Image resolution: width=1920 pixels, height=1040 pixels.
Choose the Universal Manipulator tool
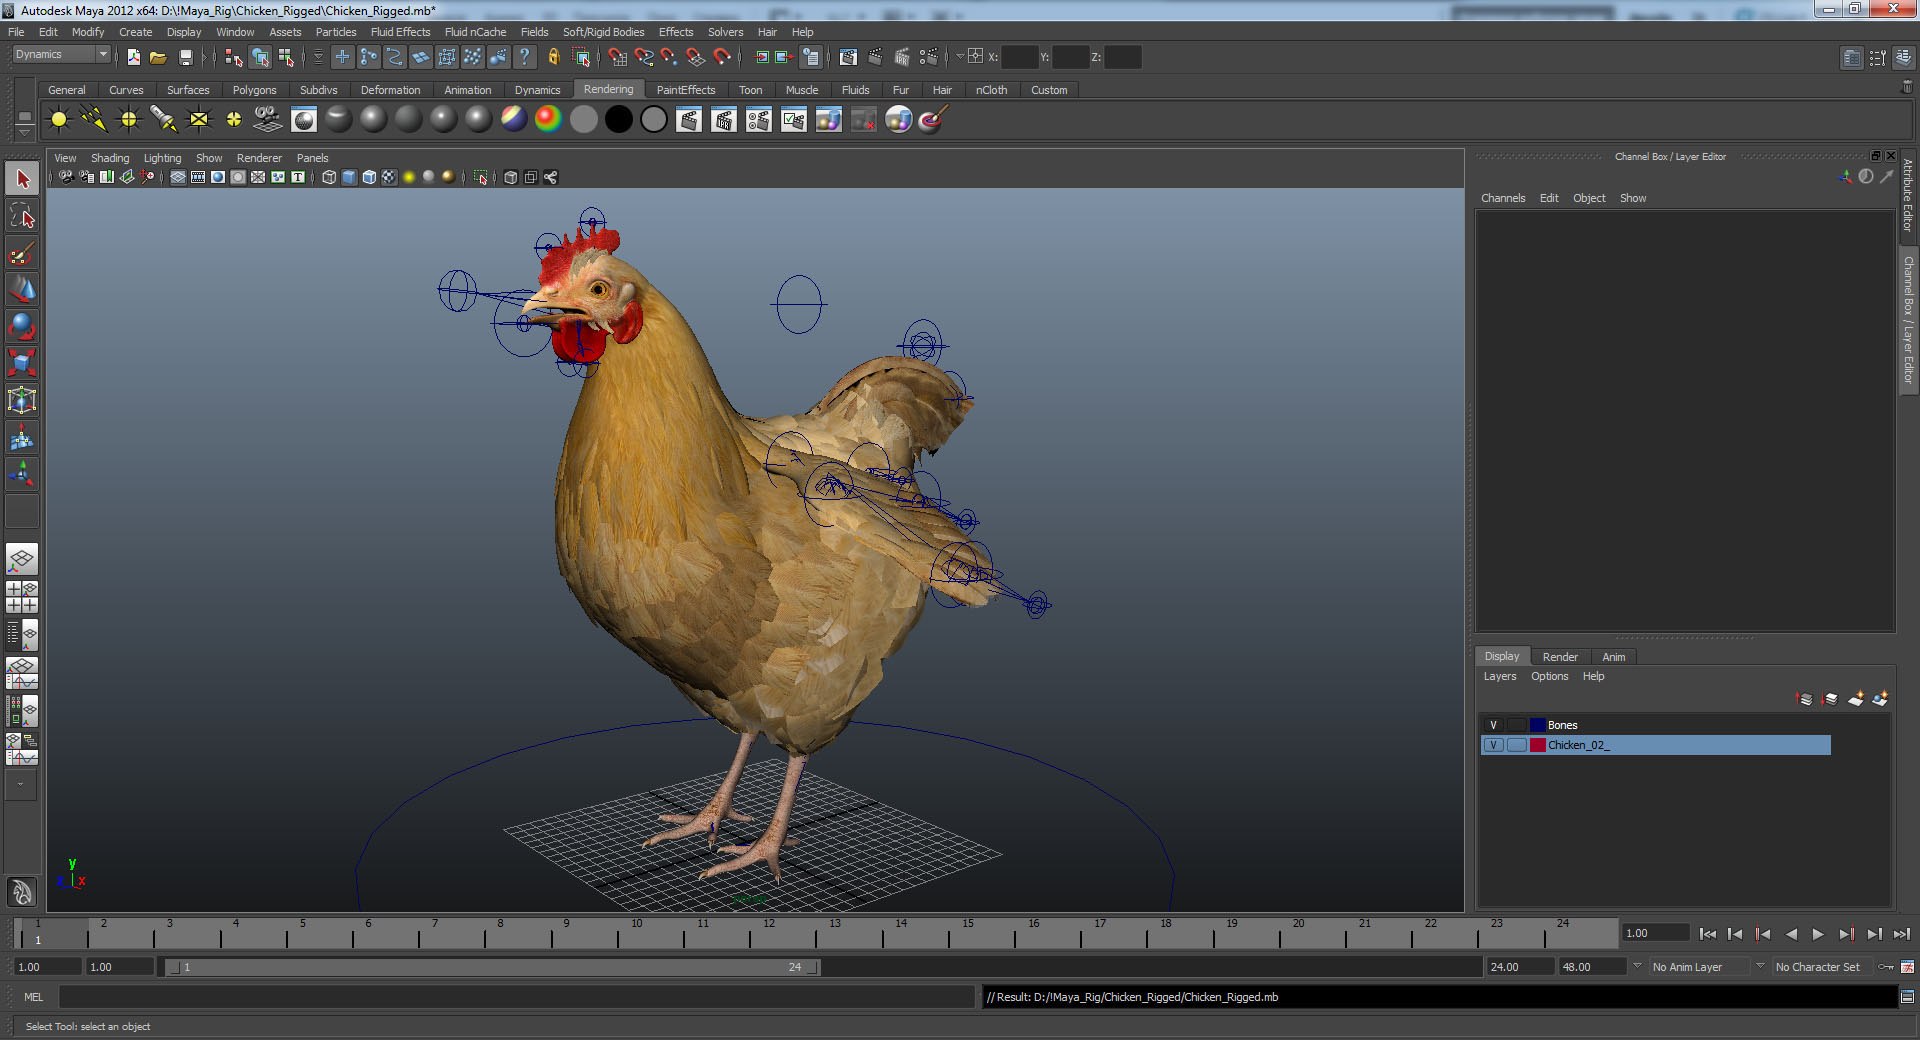coord(22,401)
